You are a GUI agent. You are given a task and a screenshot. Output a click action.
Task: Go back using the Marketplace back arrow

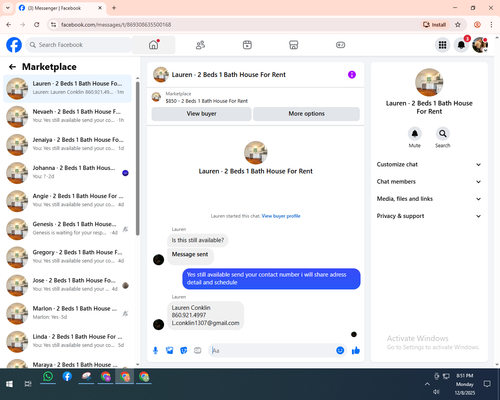click(12, 67)
